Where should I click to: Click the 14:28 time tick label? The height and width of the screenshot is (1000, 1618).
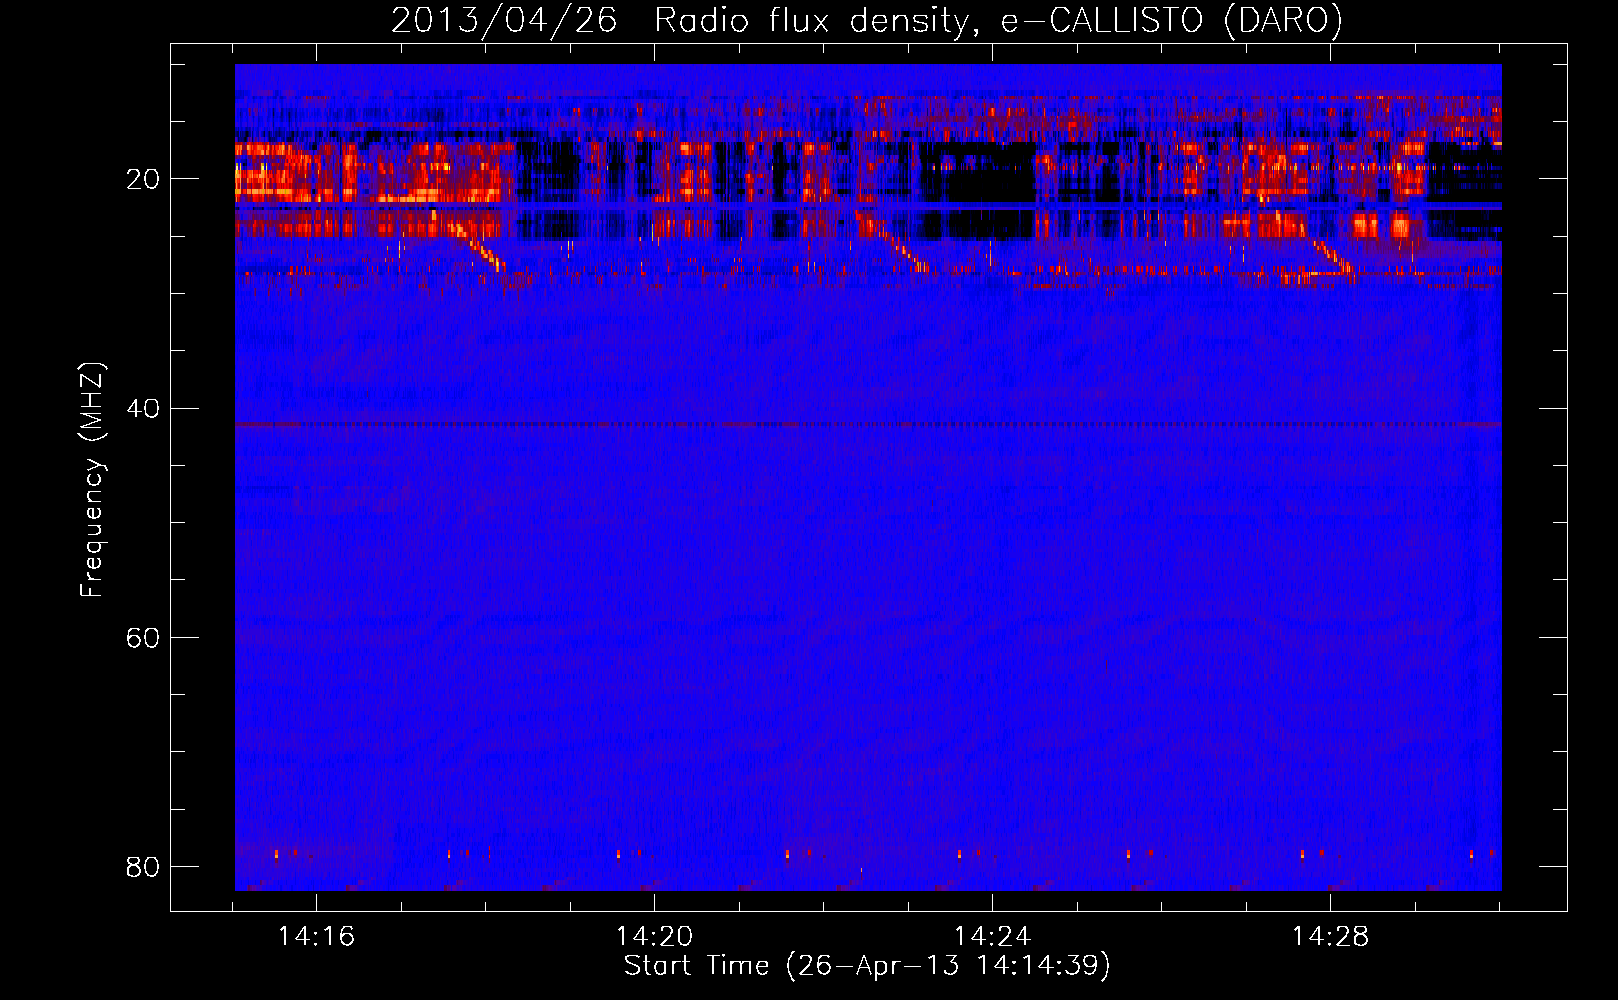tap(1330, 937)
